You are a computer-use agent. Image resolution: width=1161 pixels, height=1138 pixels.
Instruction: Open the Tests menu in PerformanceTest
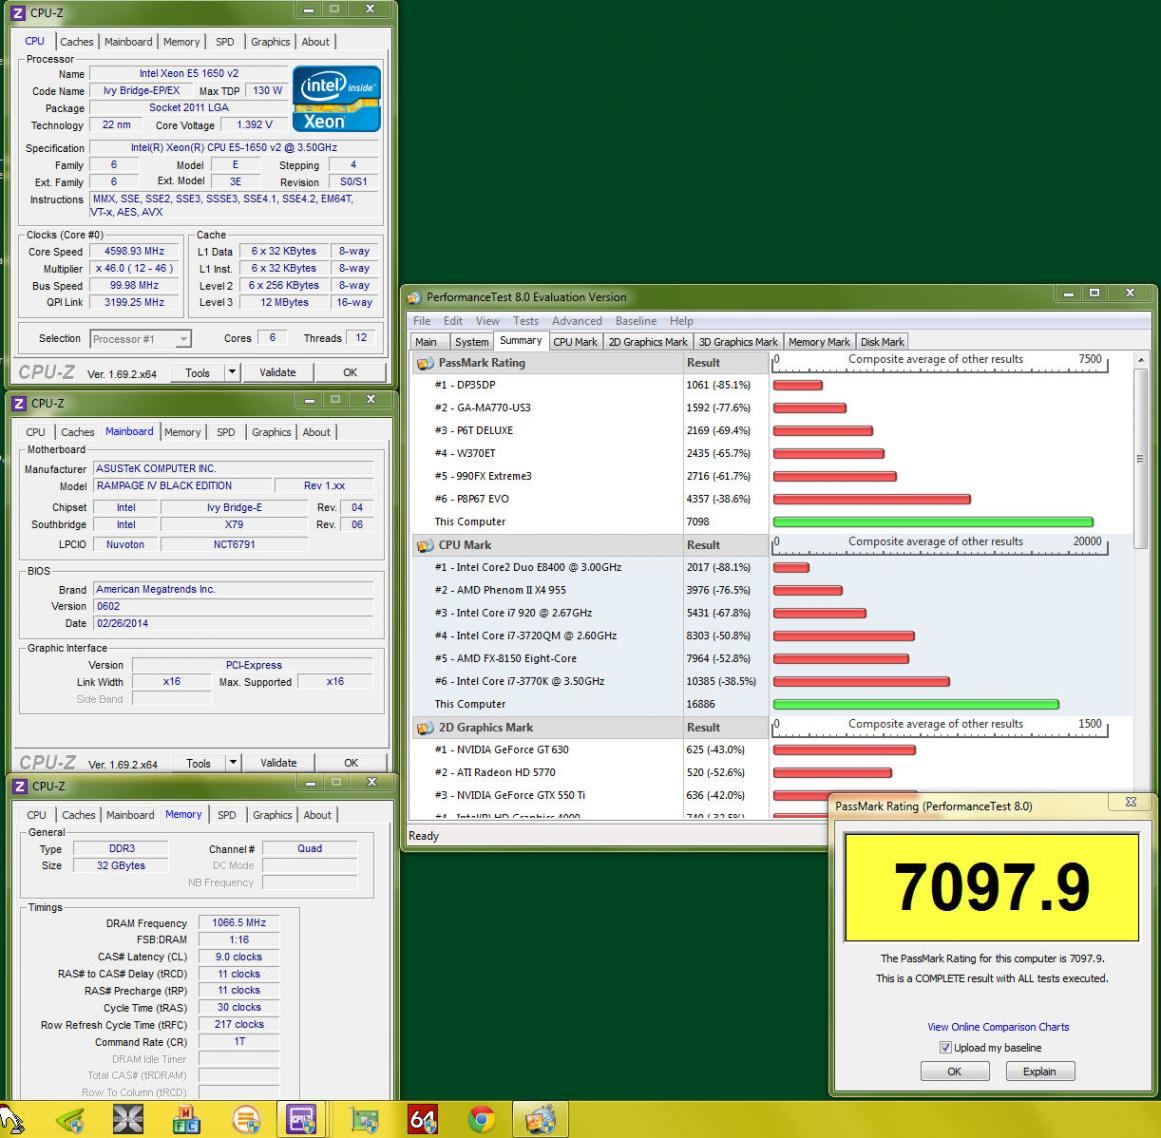[x=526, y=321]
